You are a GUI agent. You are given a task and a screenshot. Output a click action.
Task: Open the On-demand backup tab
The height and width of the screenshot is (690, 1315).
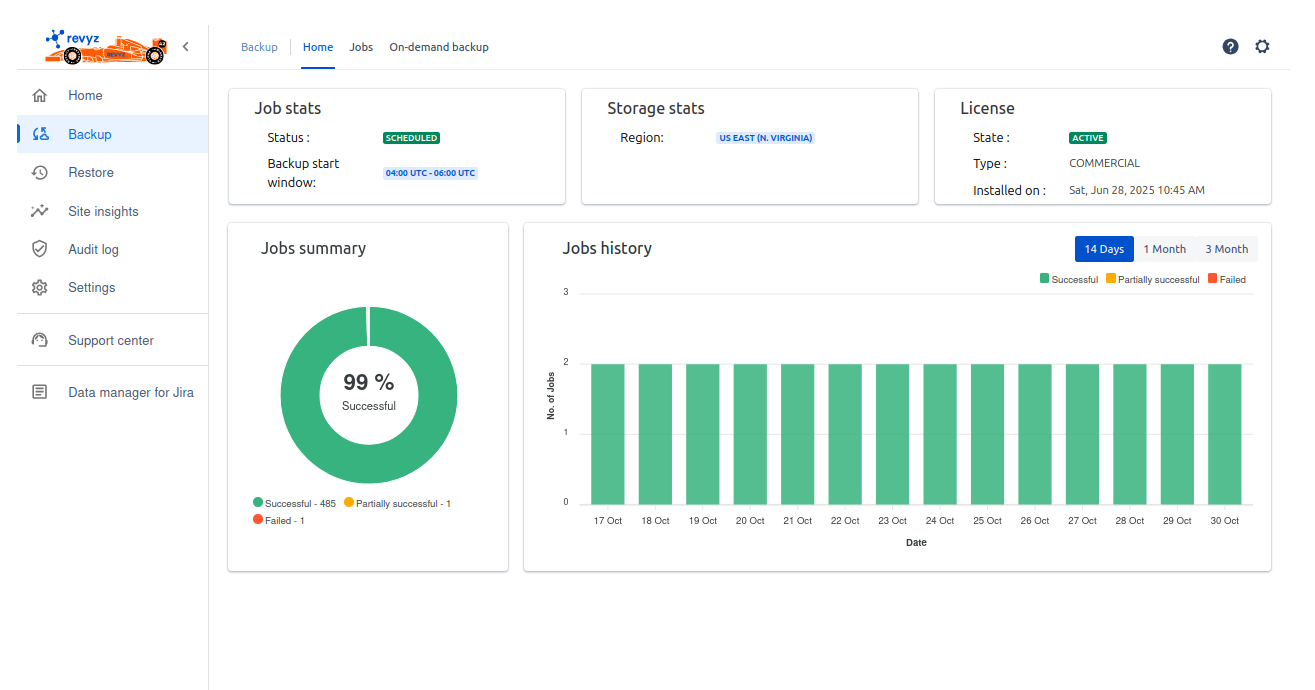439,47
